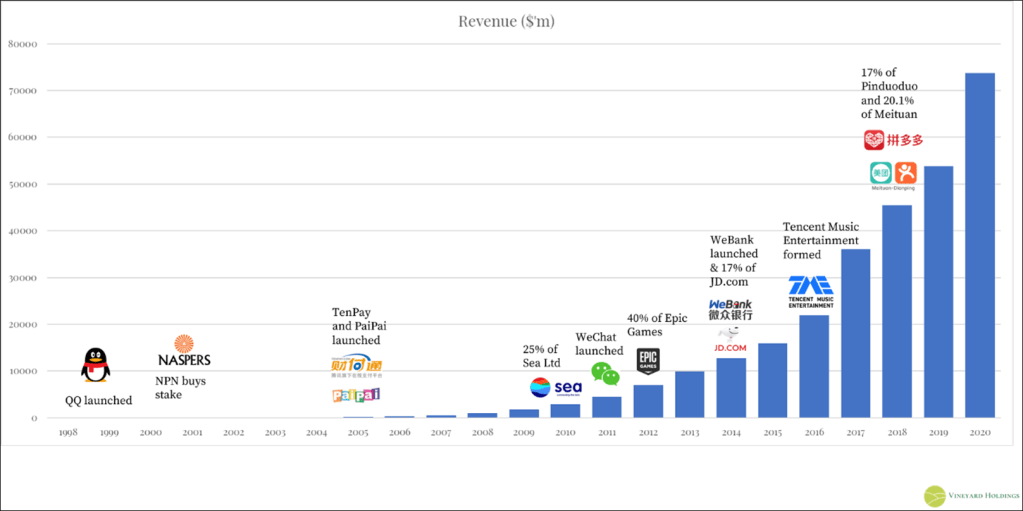Select the 80000 y-axis label
1023x511 pixels.
click(23, 44)
